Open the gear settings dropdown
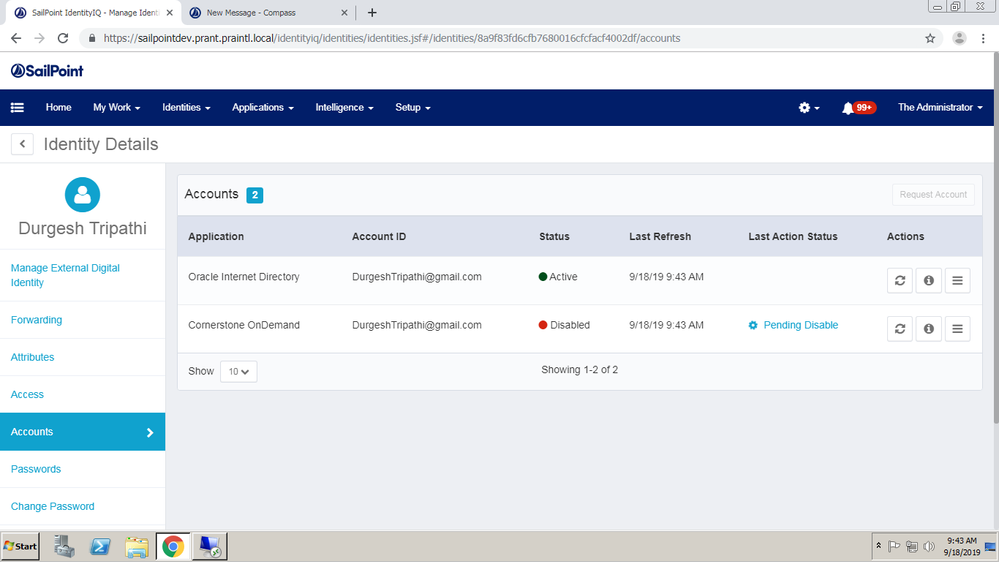Viewport: 999px width, 562px height. [808, 108]
